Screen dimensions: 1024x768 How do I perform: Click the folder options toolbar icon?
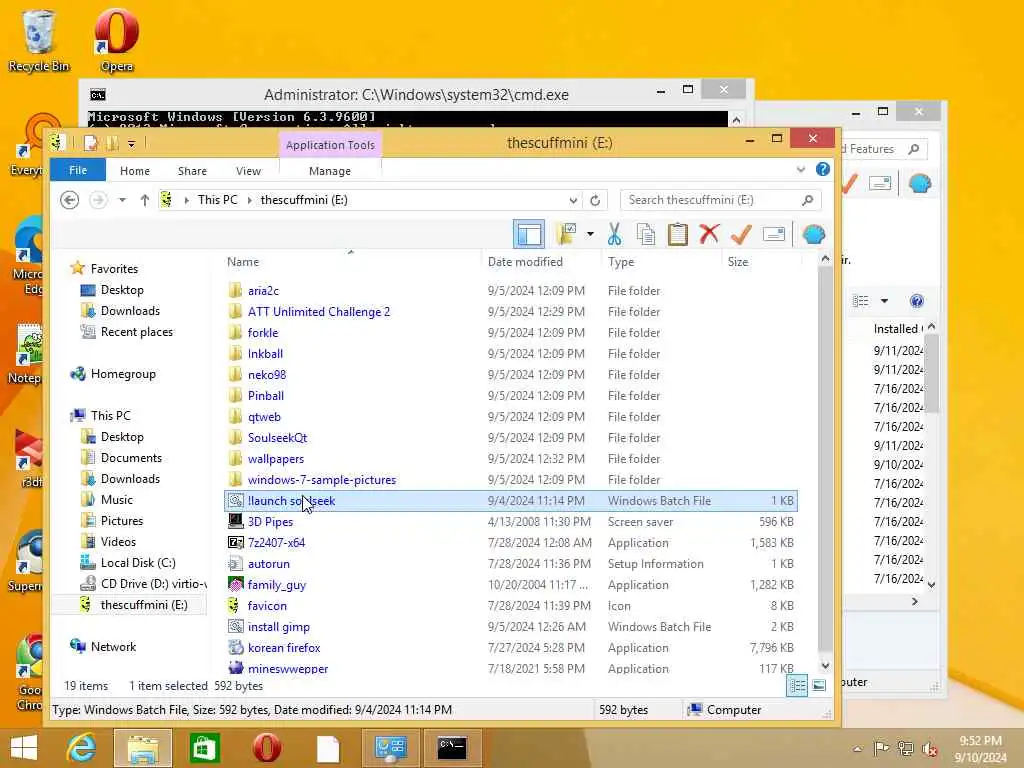[566, 234]
